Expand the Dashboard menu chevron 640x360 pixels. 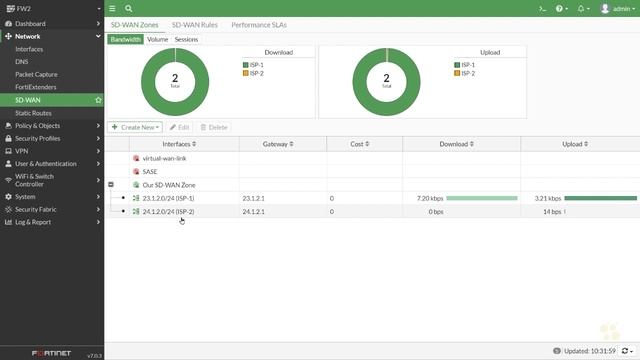pos(98,24)
